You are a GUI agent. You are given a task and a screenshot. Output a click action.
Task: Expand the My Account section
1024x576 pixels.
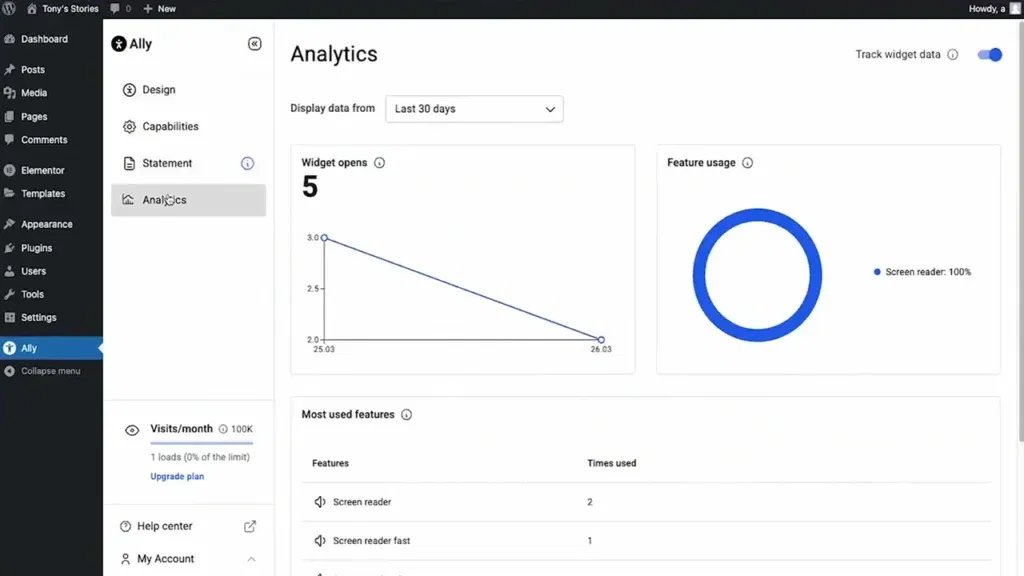(251, 559)
